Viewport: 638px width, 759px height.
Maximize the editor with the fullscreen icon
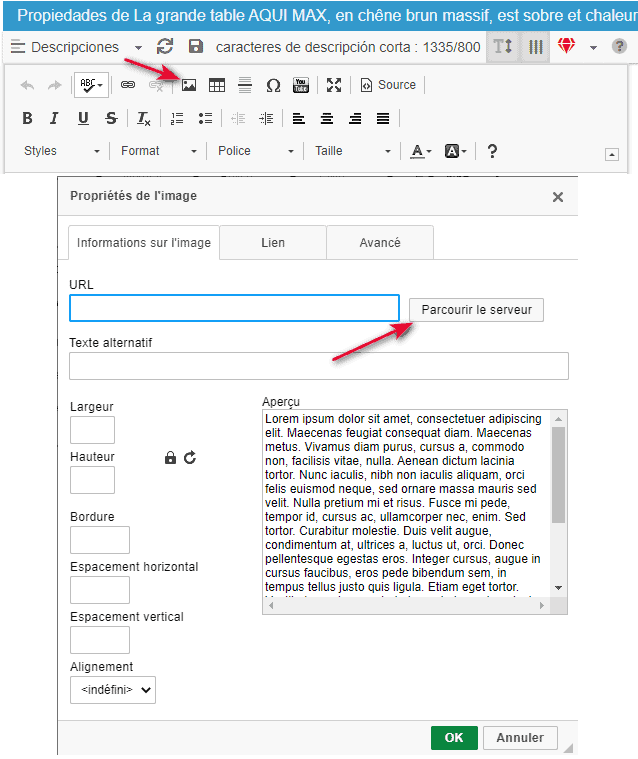[x=334, y=86]
